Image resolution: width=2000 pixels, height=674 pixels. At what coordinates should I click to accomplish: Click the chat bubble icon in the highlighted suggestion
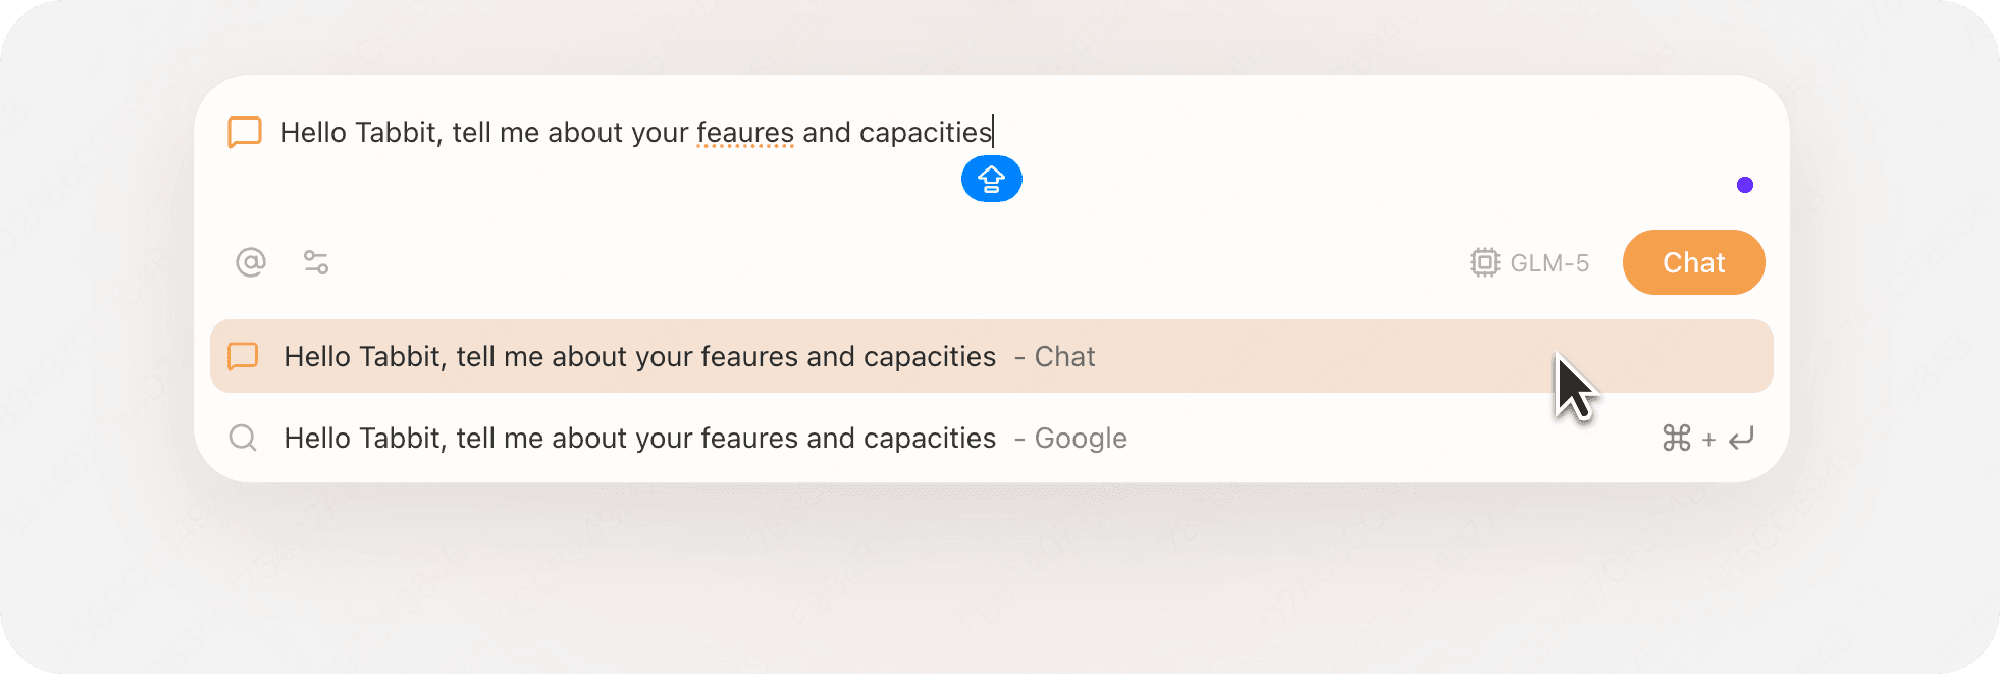pyautogui.click(x=243, y=356)
